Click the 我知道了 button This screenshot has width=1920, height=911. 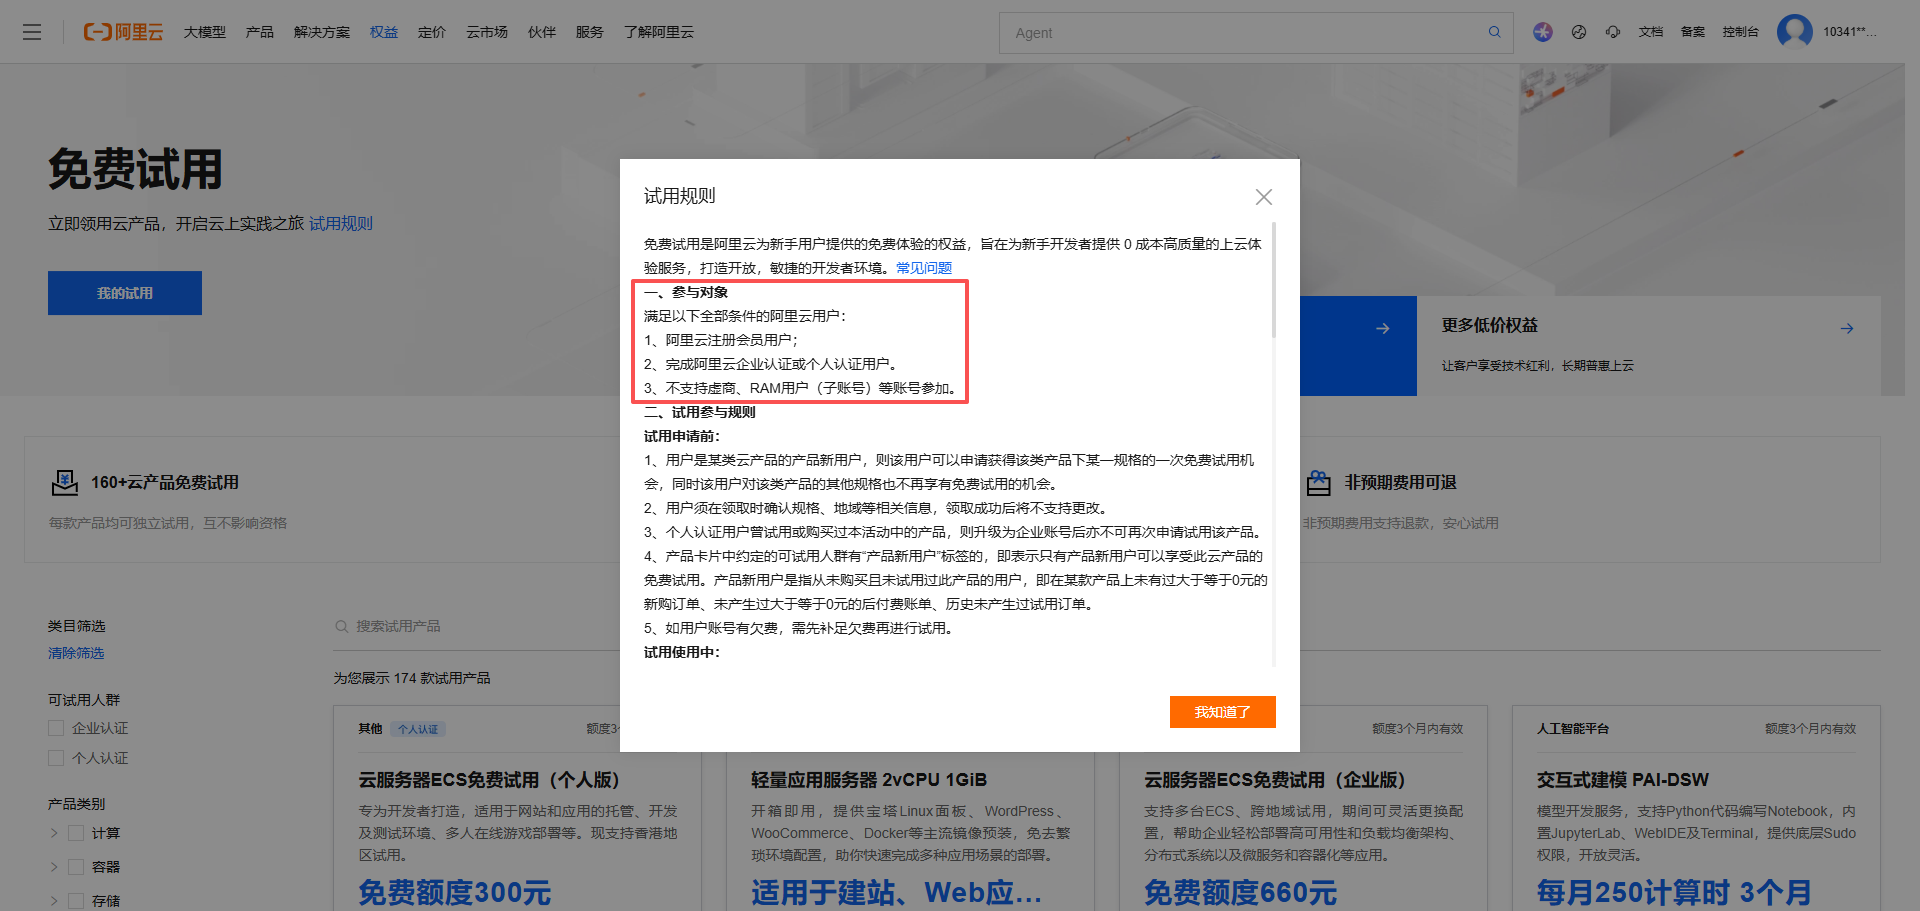pyautogui.click(x=1223, y=712)
